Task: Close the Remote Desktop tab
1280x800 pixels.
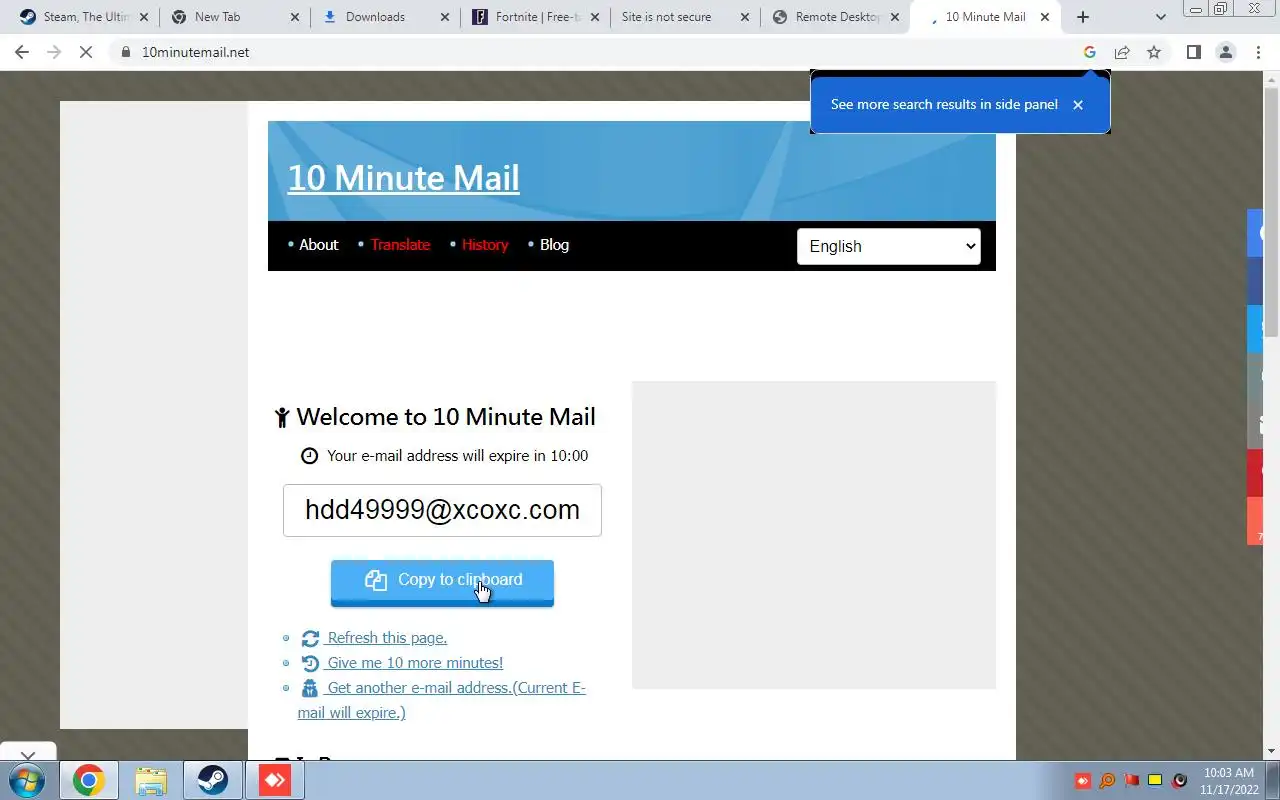Action: coord(895,17)
